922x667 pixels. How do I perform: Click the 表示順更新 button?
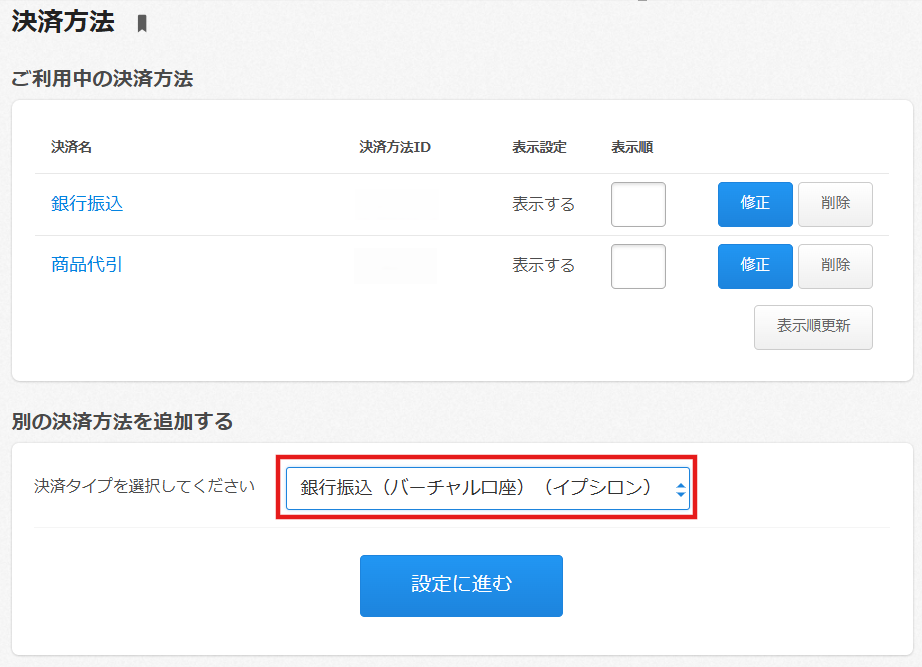coord(813,327)
